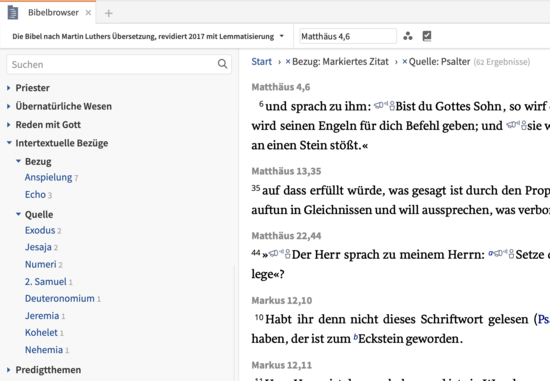Collapse the Bezug subcategory
Screen dimensions: 550x381
pos(18,161)
